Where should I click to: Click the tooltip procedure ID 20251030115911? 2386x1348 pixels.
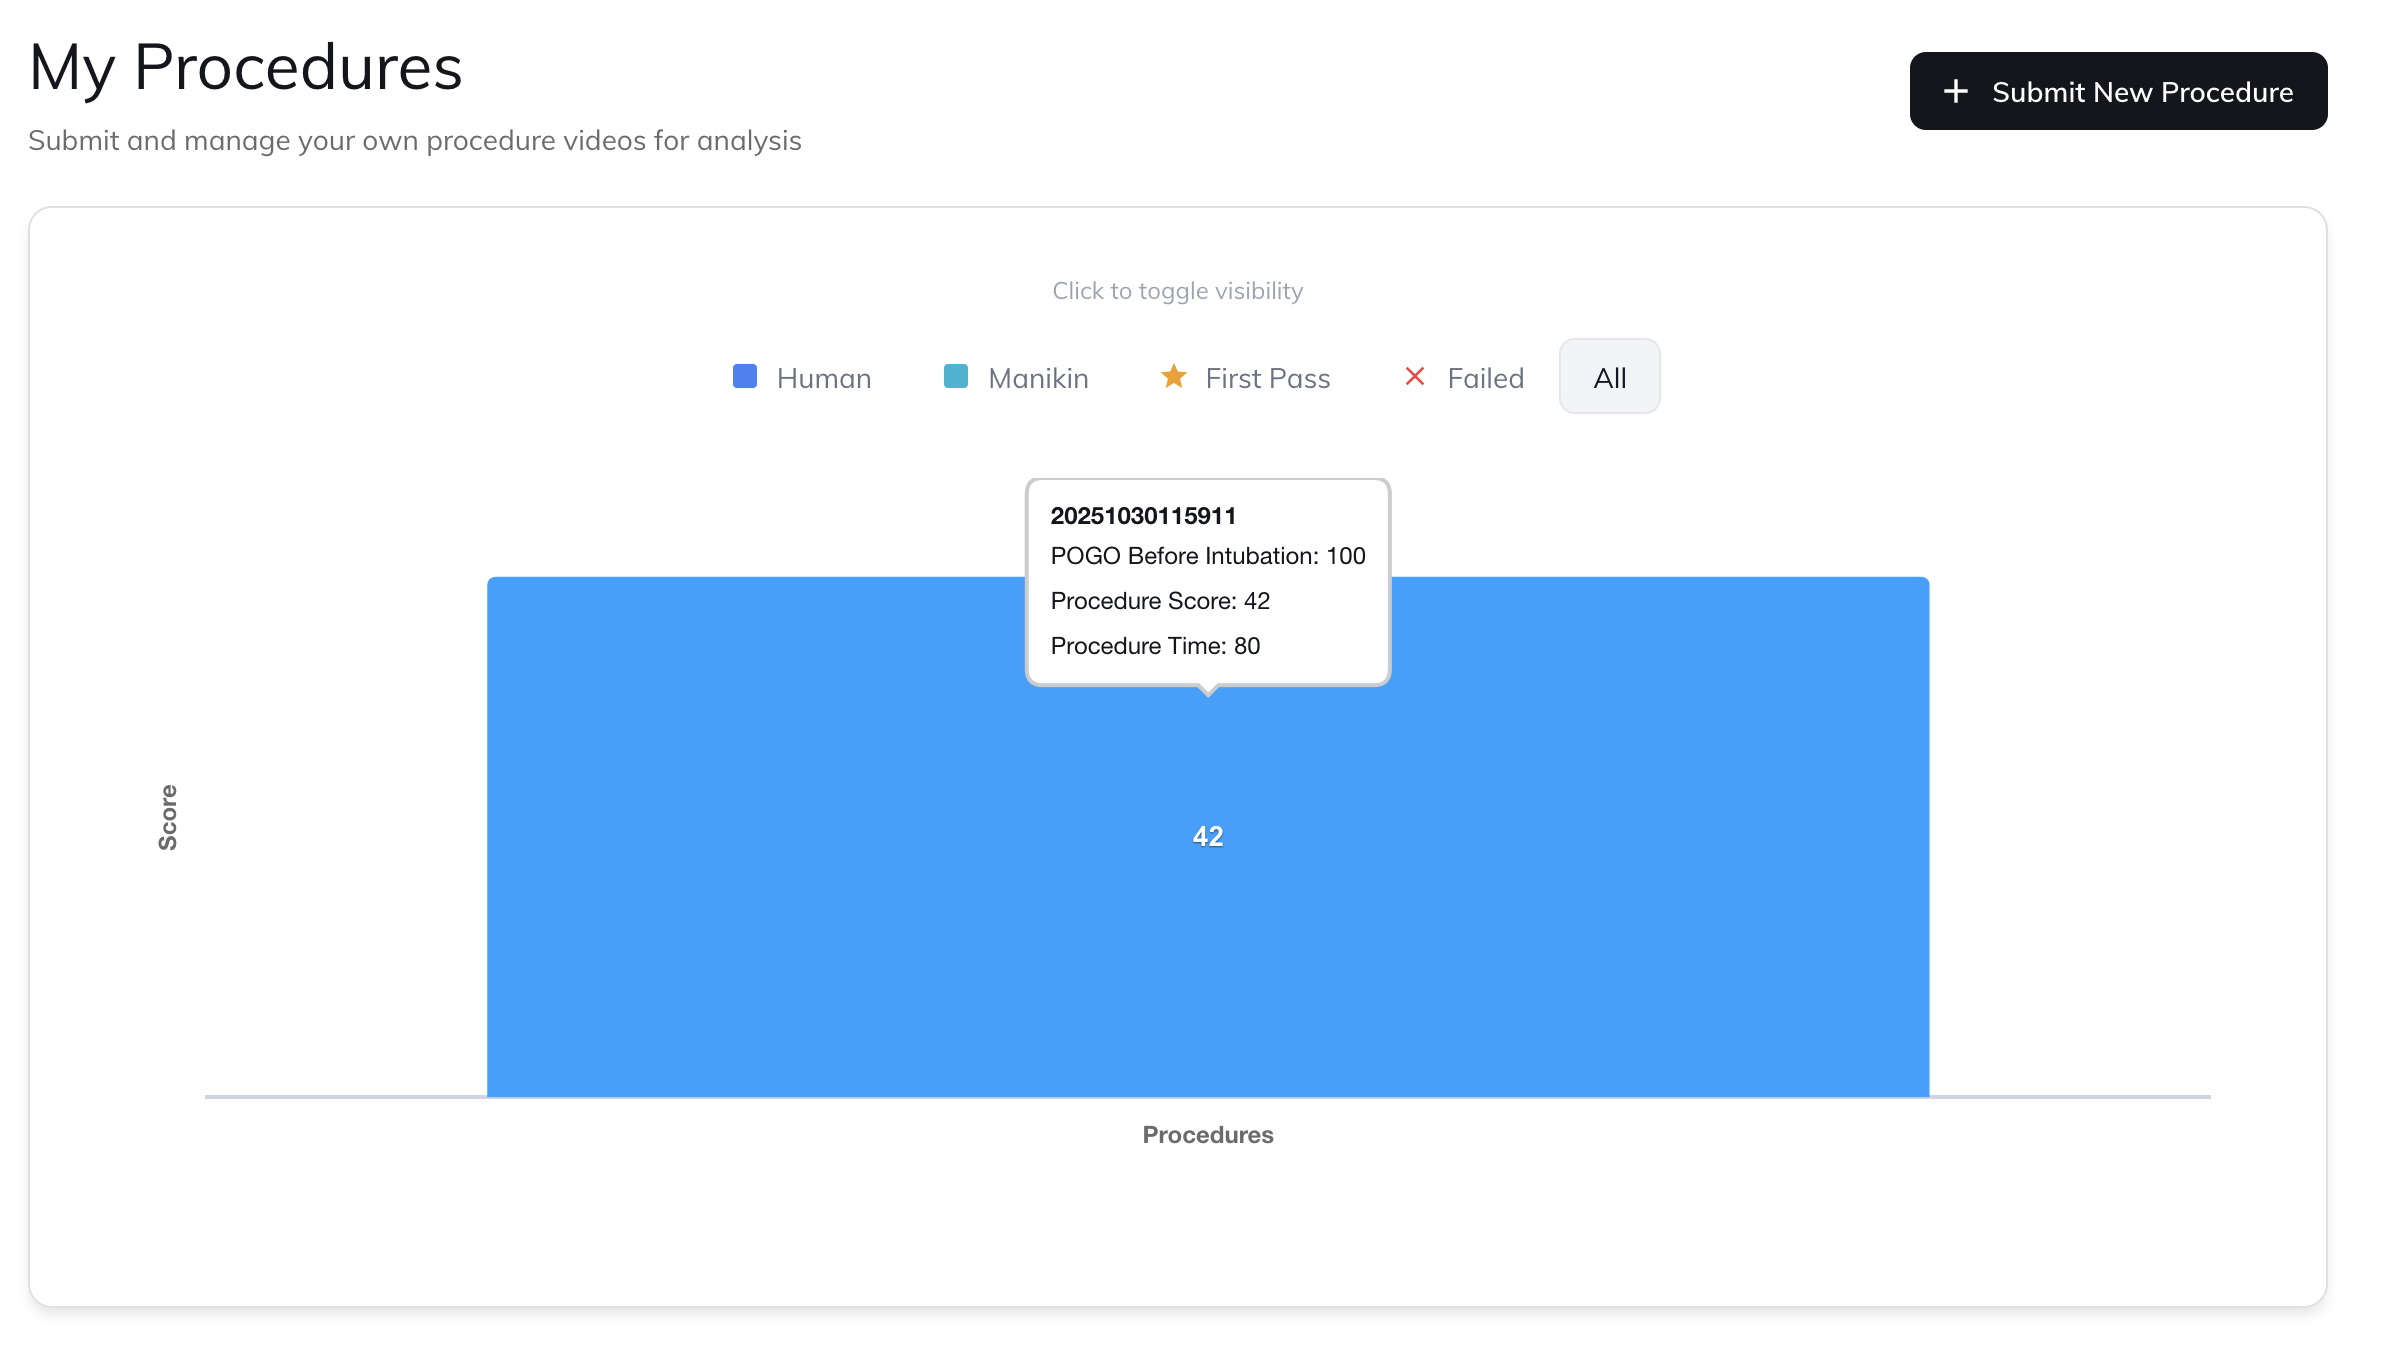(1142, 516)
